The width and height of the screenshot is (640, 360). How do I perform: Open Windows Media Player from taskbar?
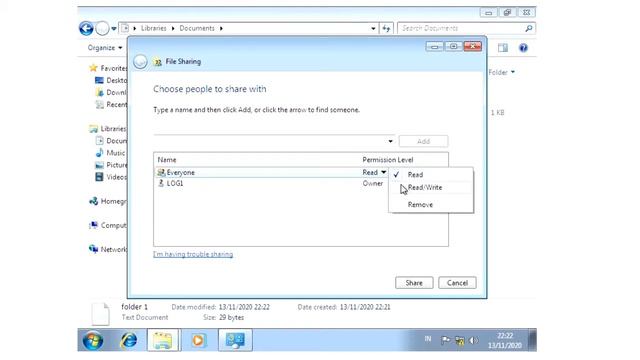pos(198,340)
